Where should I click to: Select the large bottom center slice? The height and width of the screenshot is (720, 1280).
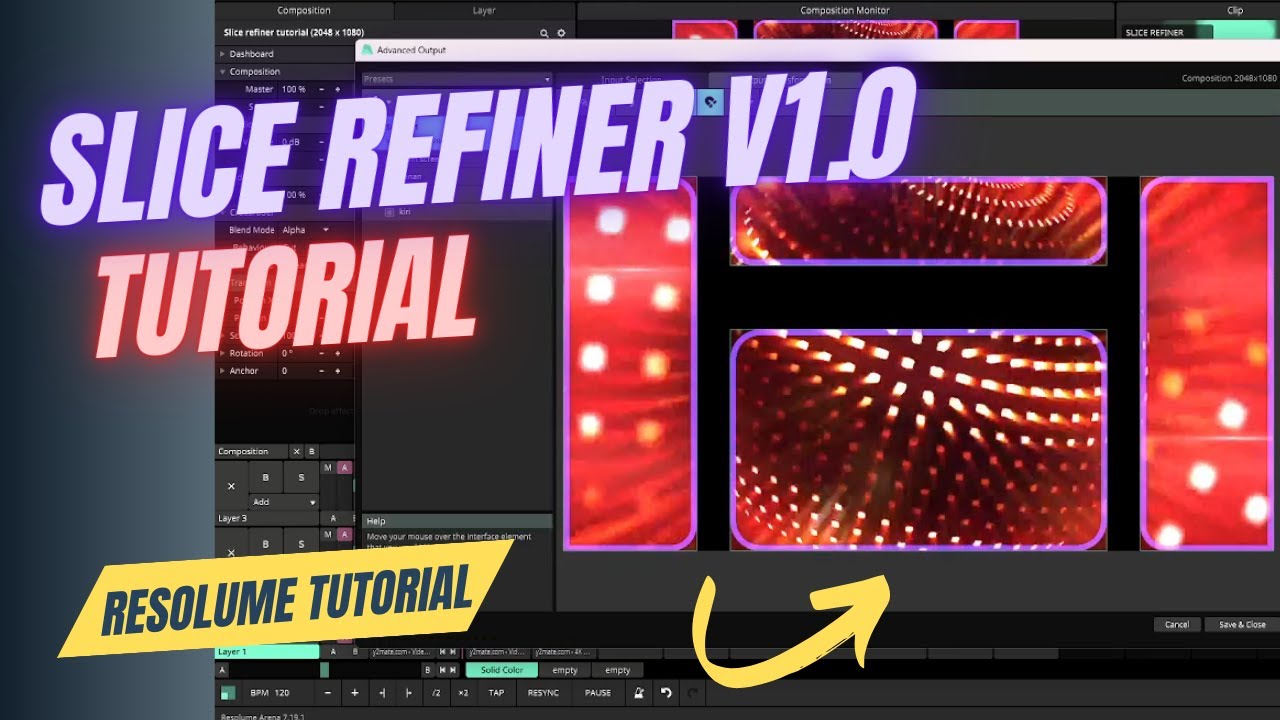(918, 440)
